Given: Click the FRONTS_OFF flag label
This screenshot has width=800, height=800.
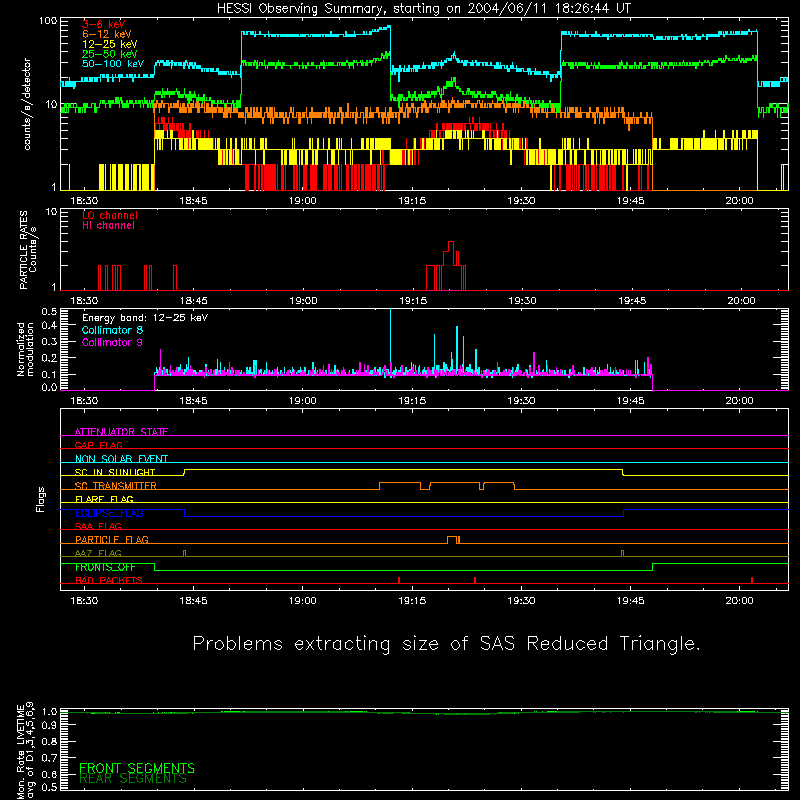Looking at the screenshot, I should click(105, 567).
